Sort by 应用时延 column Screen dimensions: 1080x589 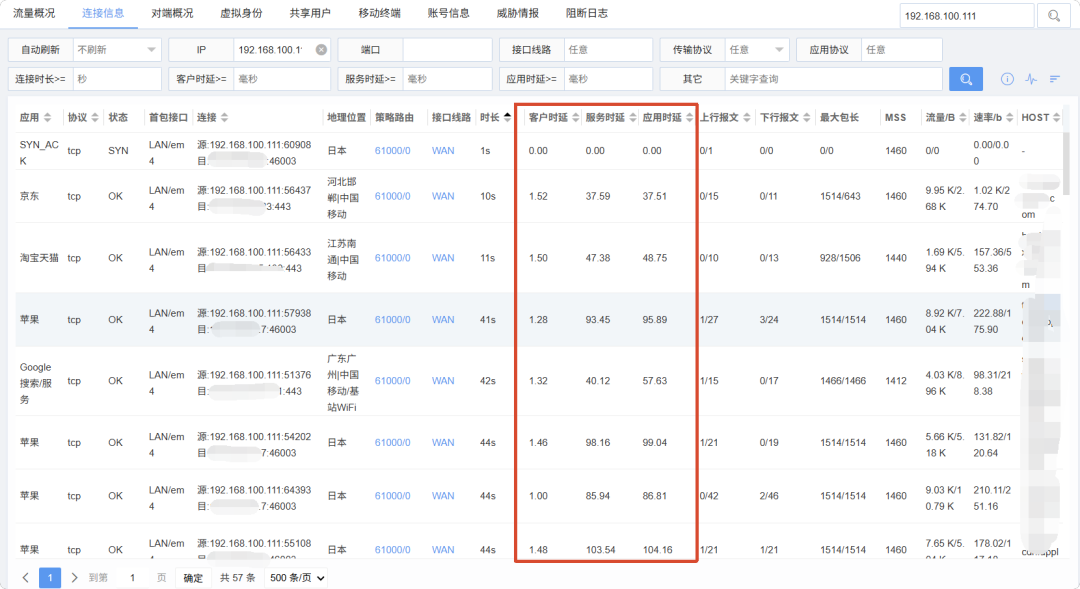[x=689, y=118]
